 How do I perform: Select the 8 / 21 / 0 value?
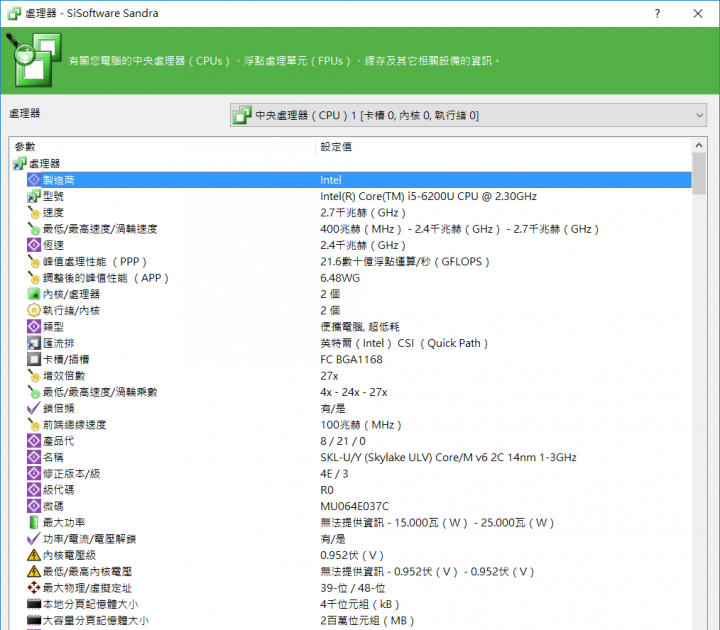tap(343, 441)
